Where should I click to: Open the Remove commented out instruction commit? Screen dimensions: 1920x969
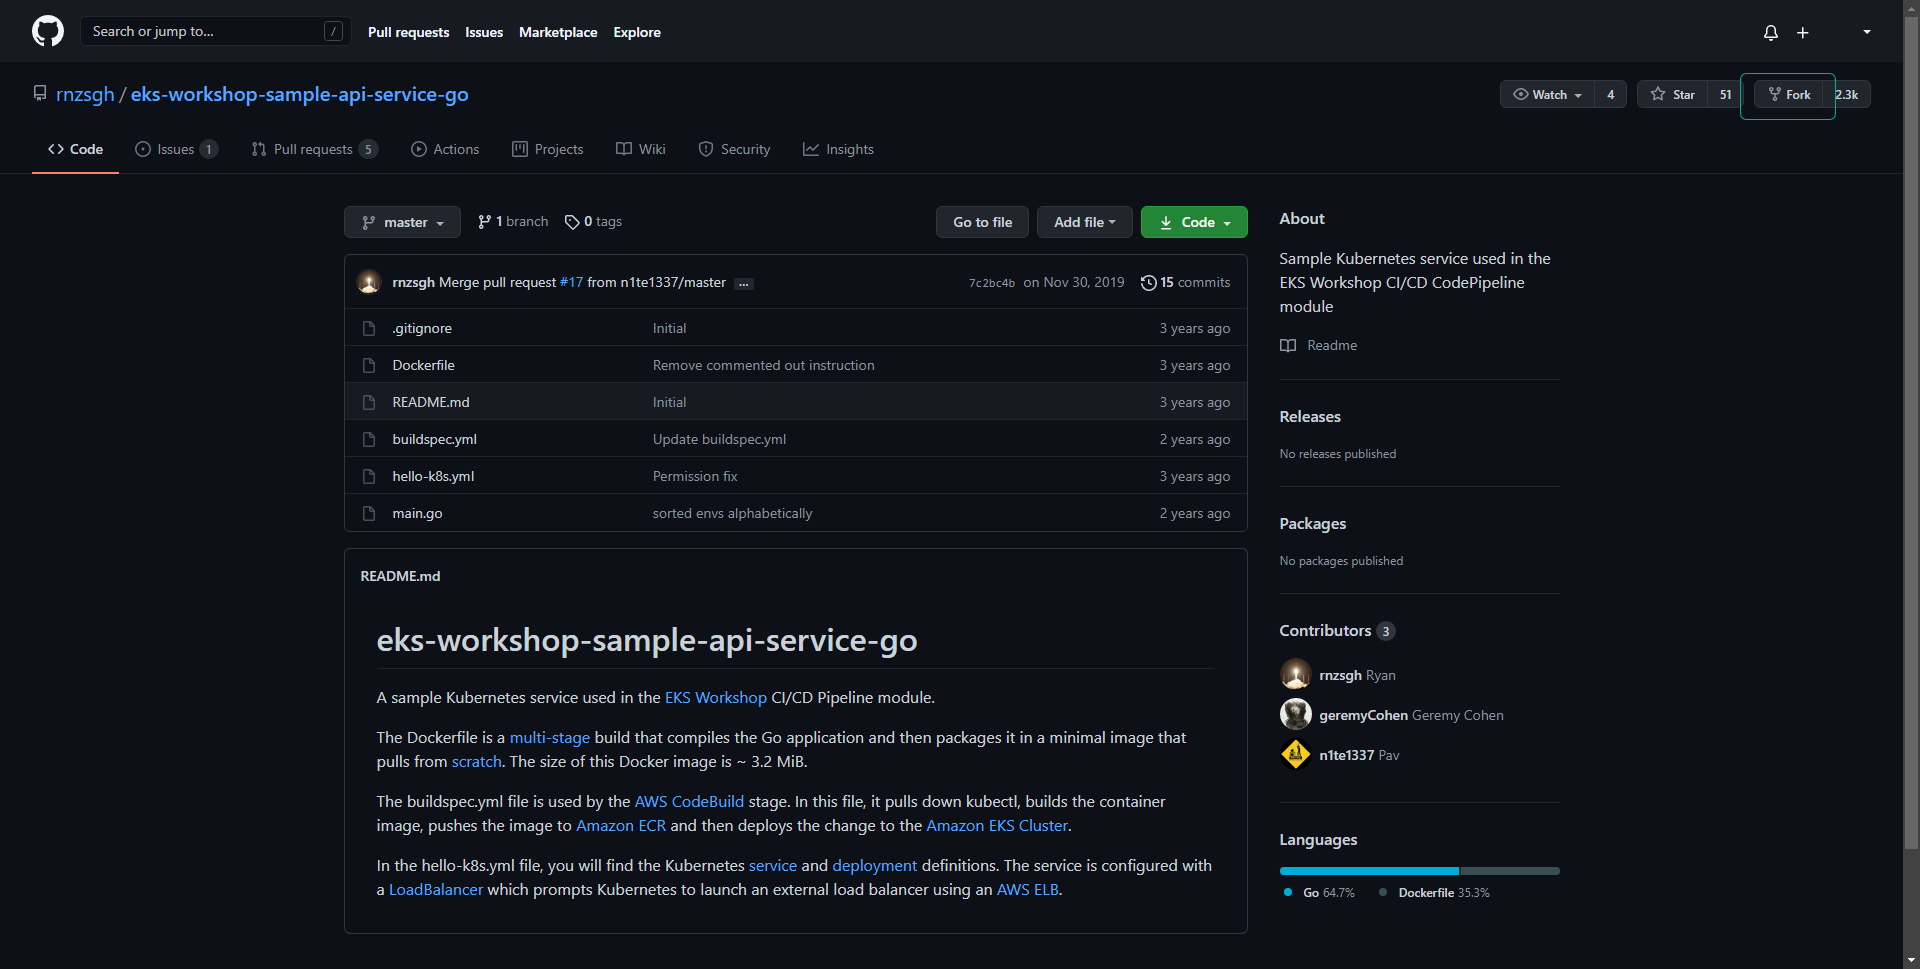tap(764, 365)
